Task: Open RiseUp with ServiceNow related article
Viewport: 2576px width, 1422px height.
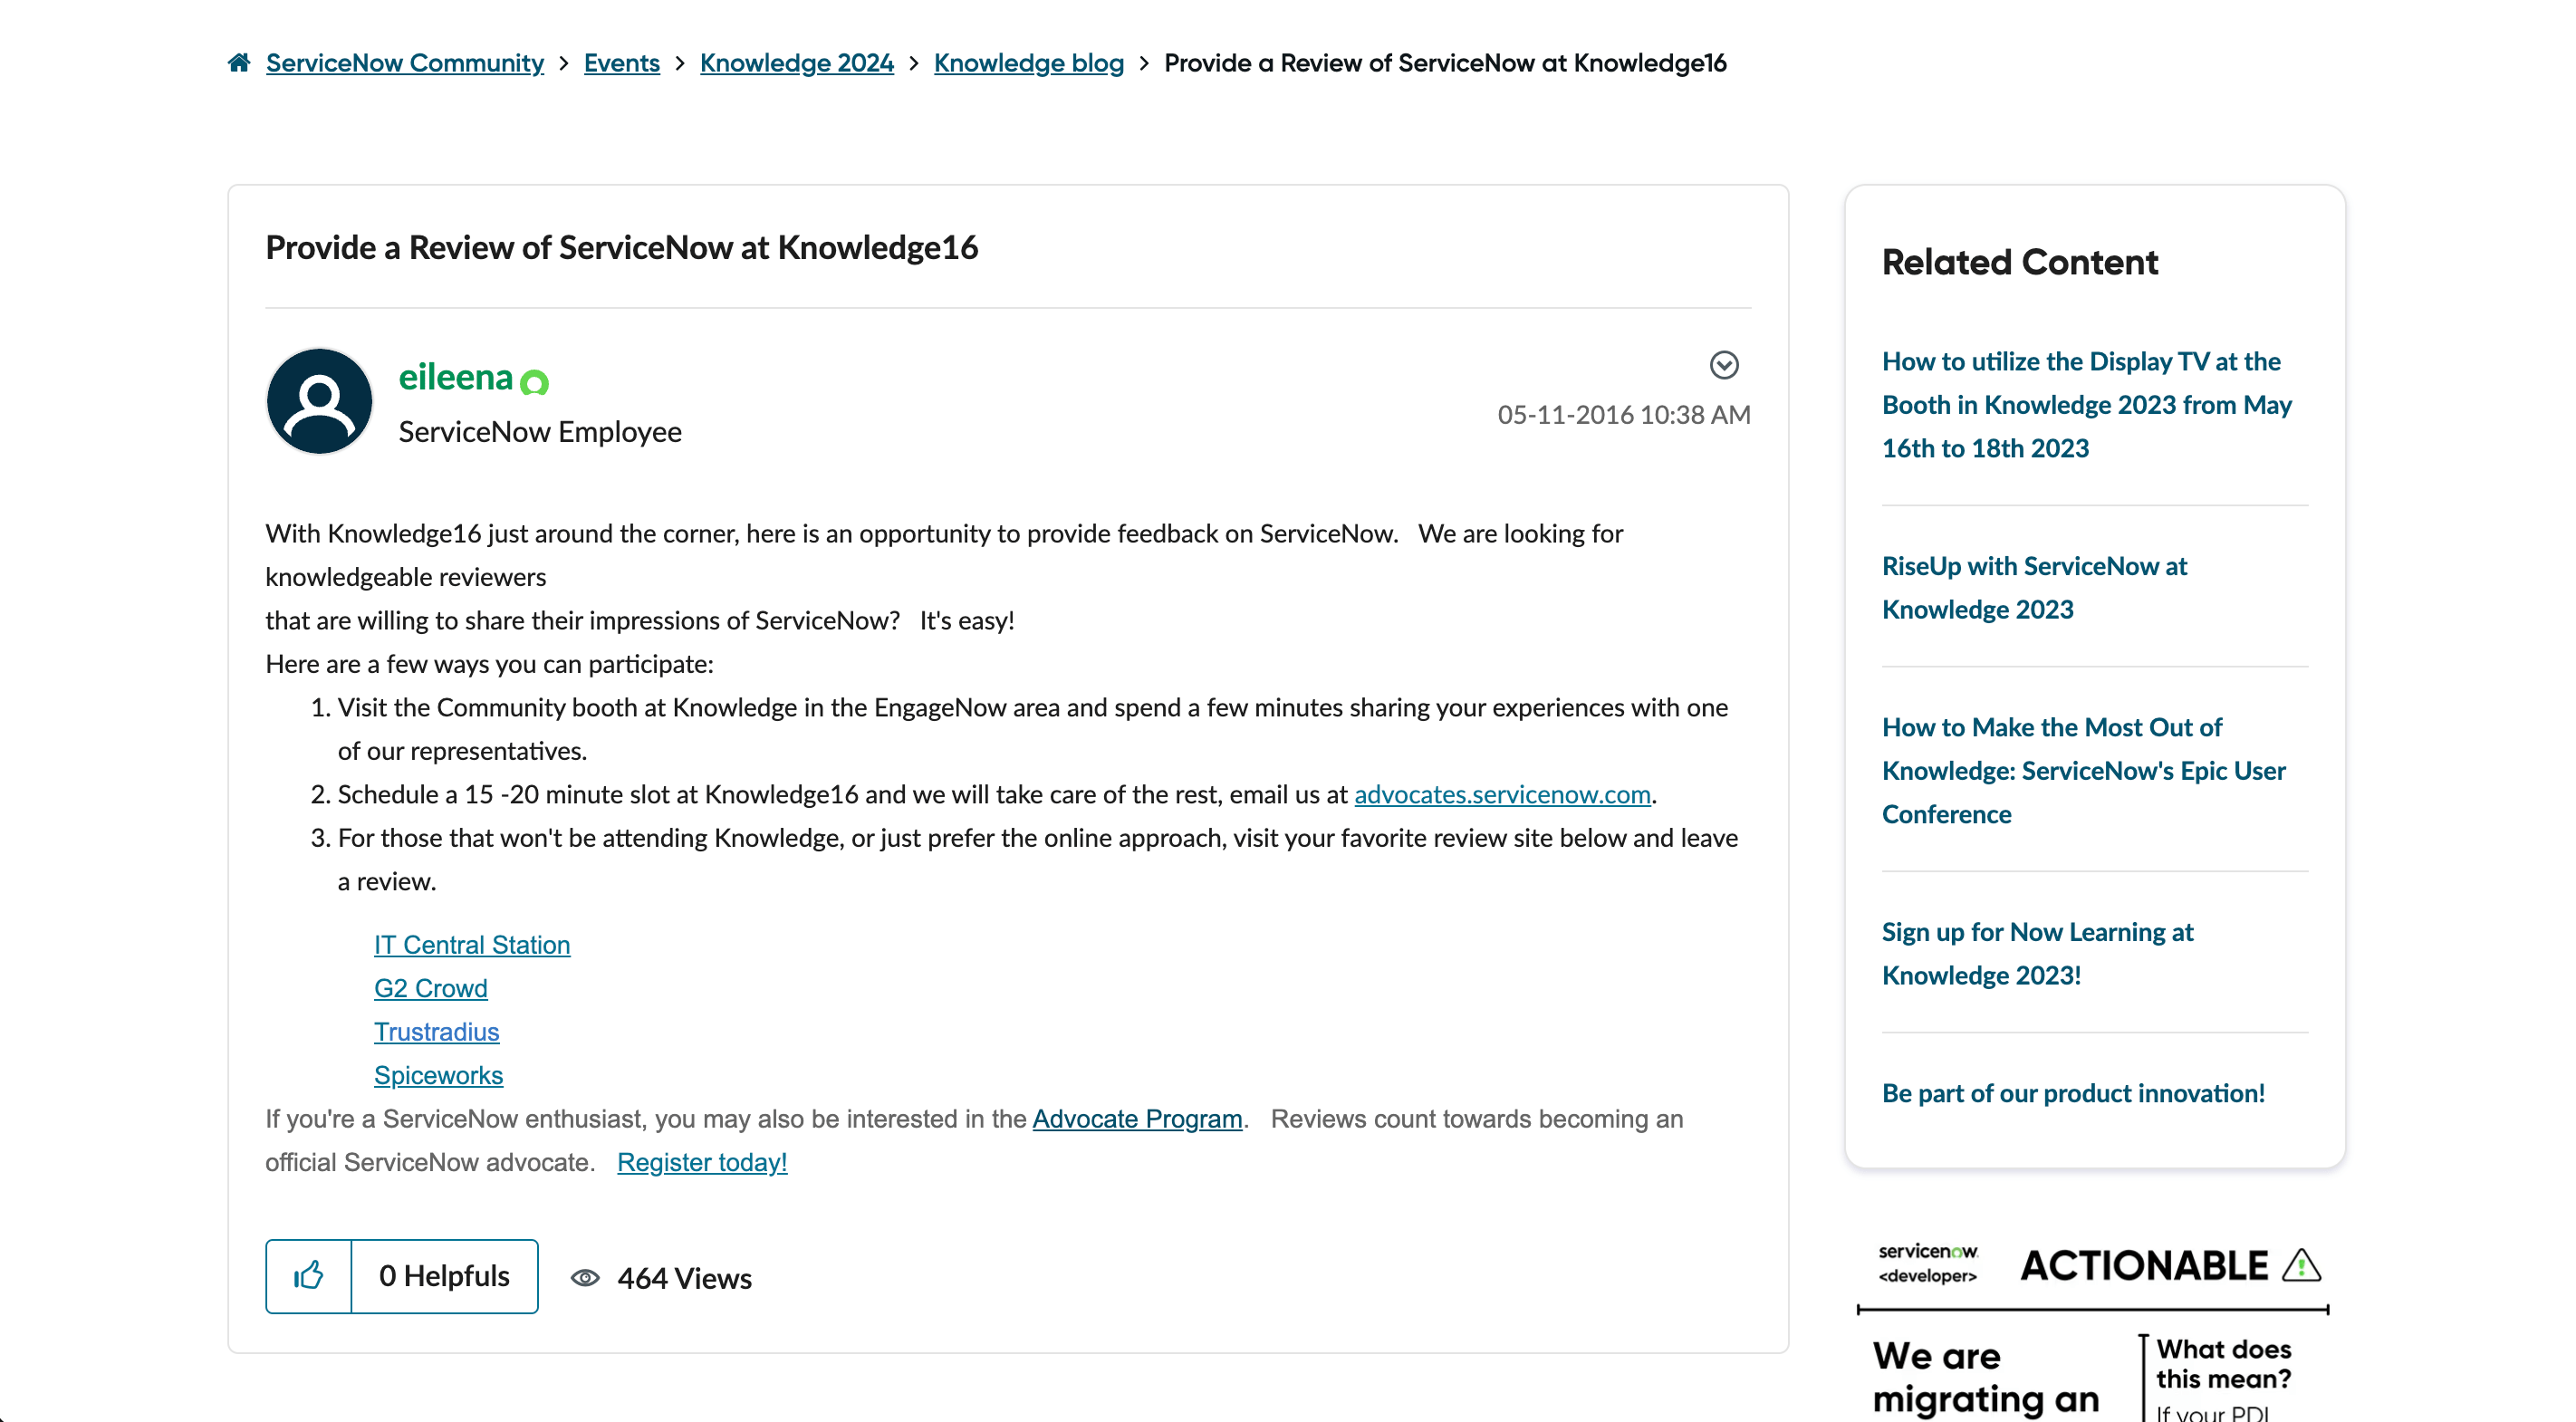Action: (x=2033, y=588)
